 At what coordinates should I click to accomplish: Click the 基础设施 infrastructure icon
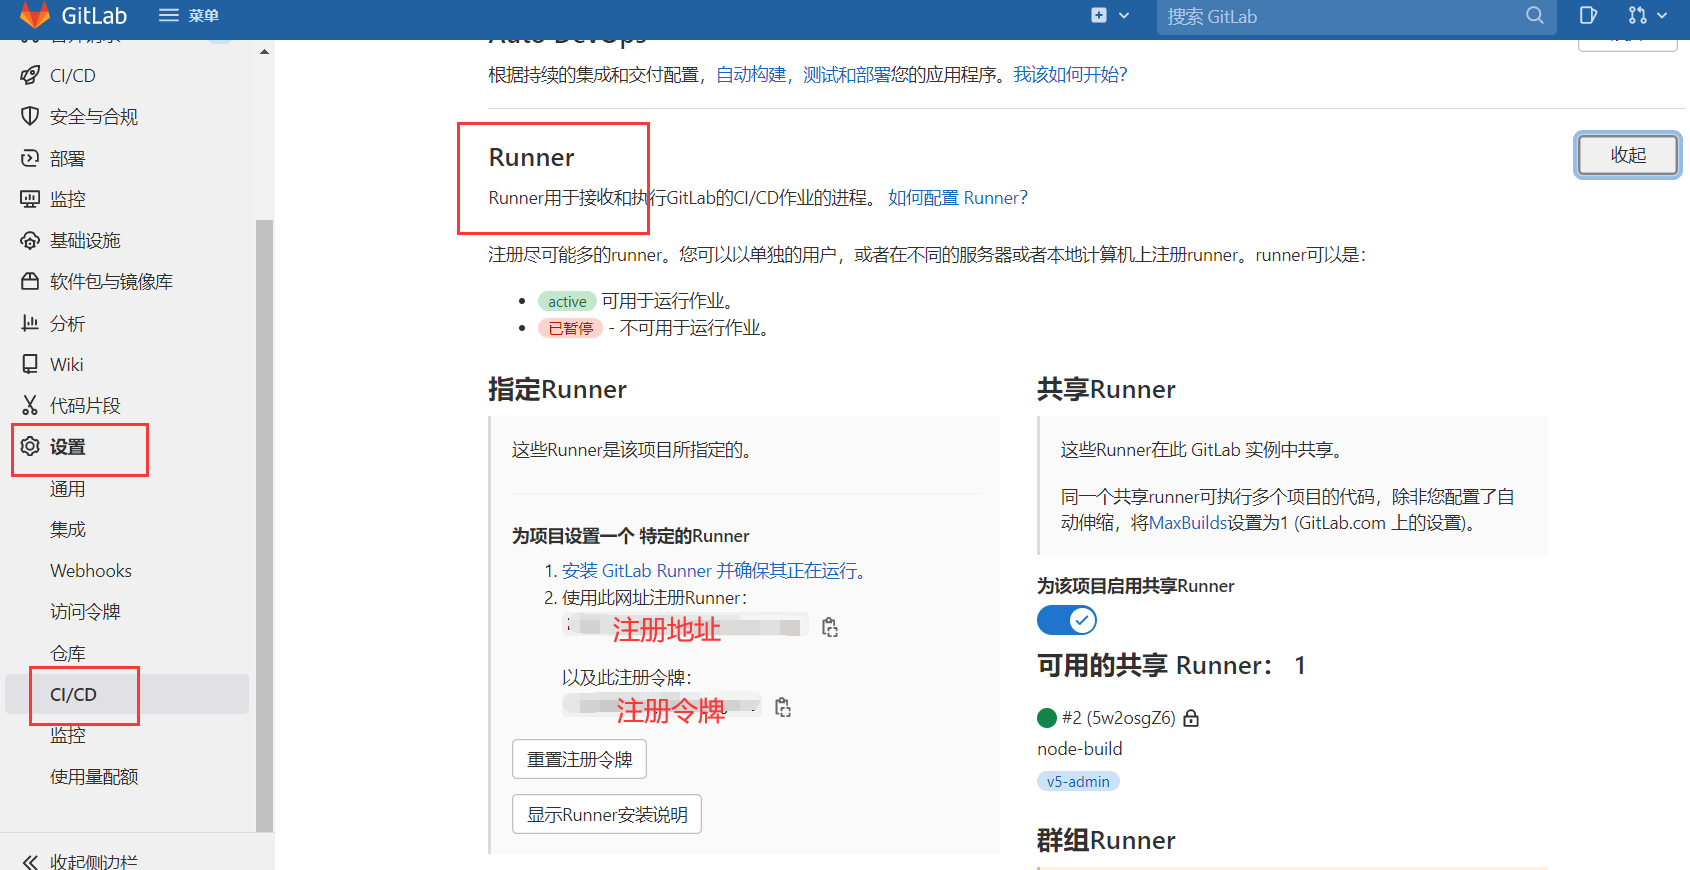click(x=30, y=240)
